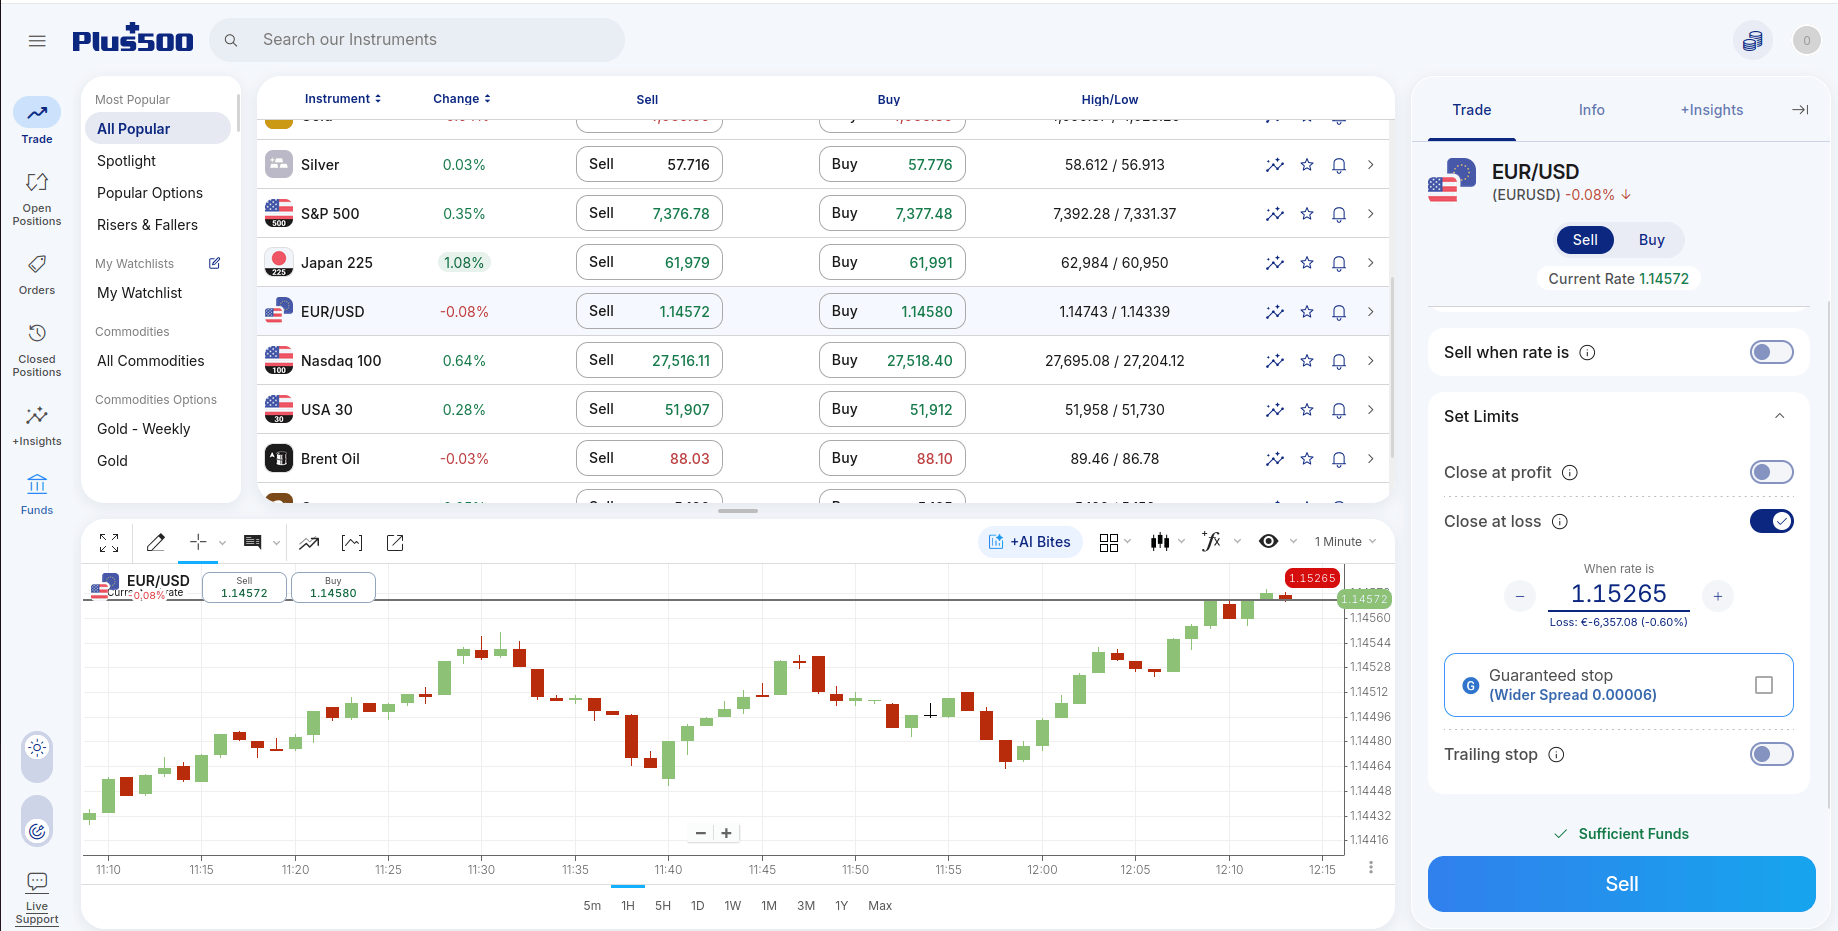This screenshot has height=931, width=1838.
Task: Expand USA 30 row details arrow
Action: pyautogui.click(x=1370, y=410)
